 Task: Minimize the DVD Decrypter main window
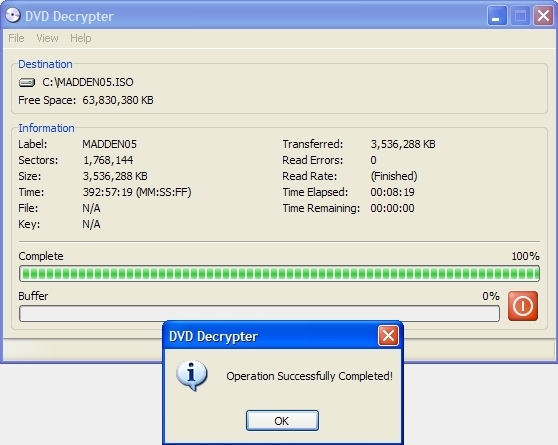[x=497, y=16]
